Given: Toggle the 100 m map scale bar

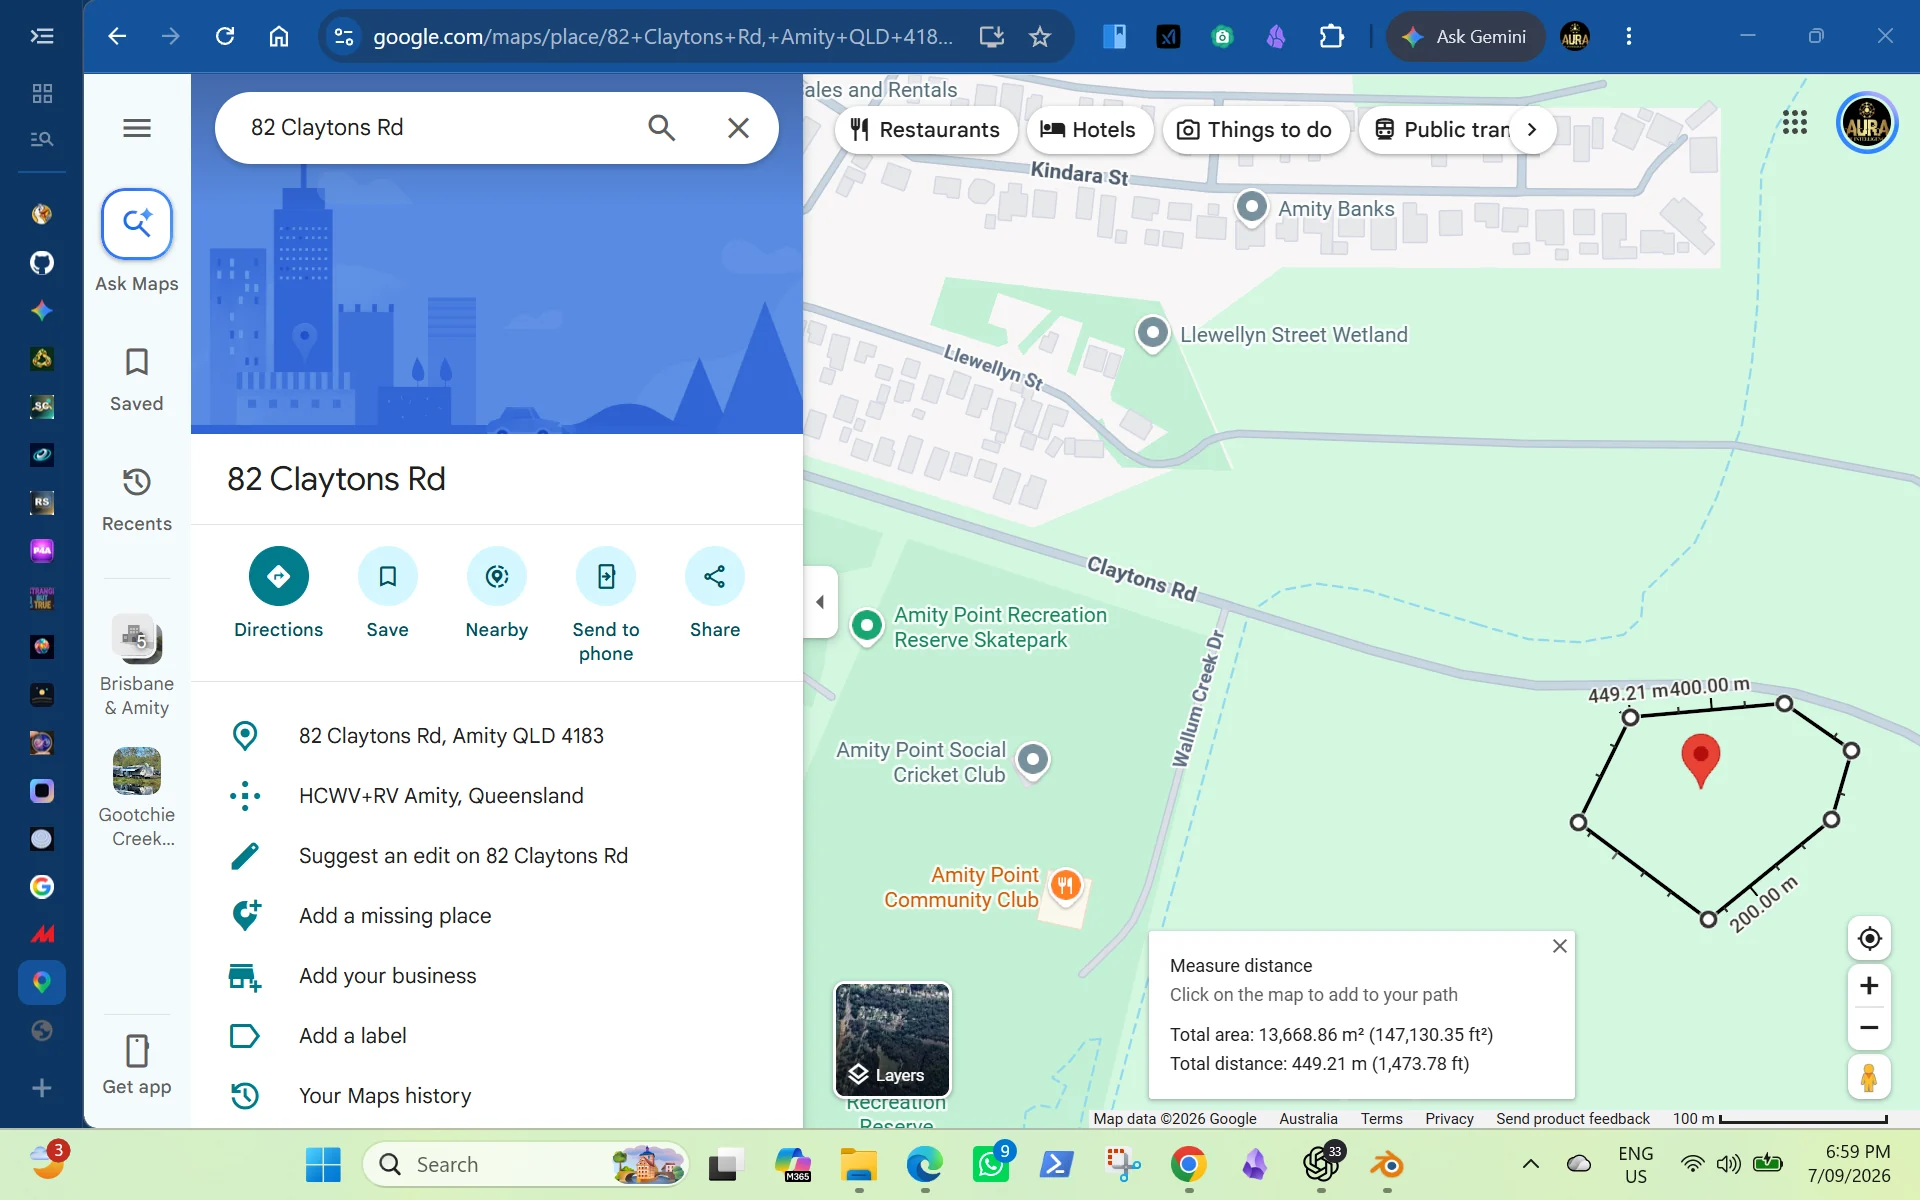Looking at the screenshot, I should coord(1780,1118).
